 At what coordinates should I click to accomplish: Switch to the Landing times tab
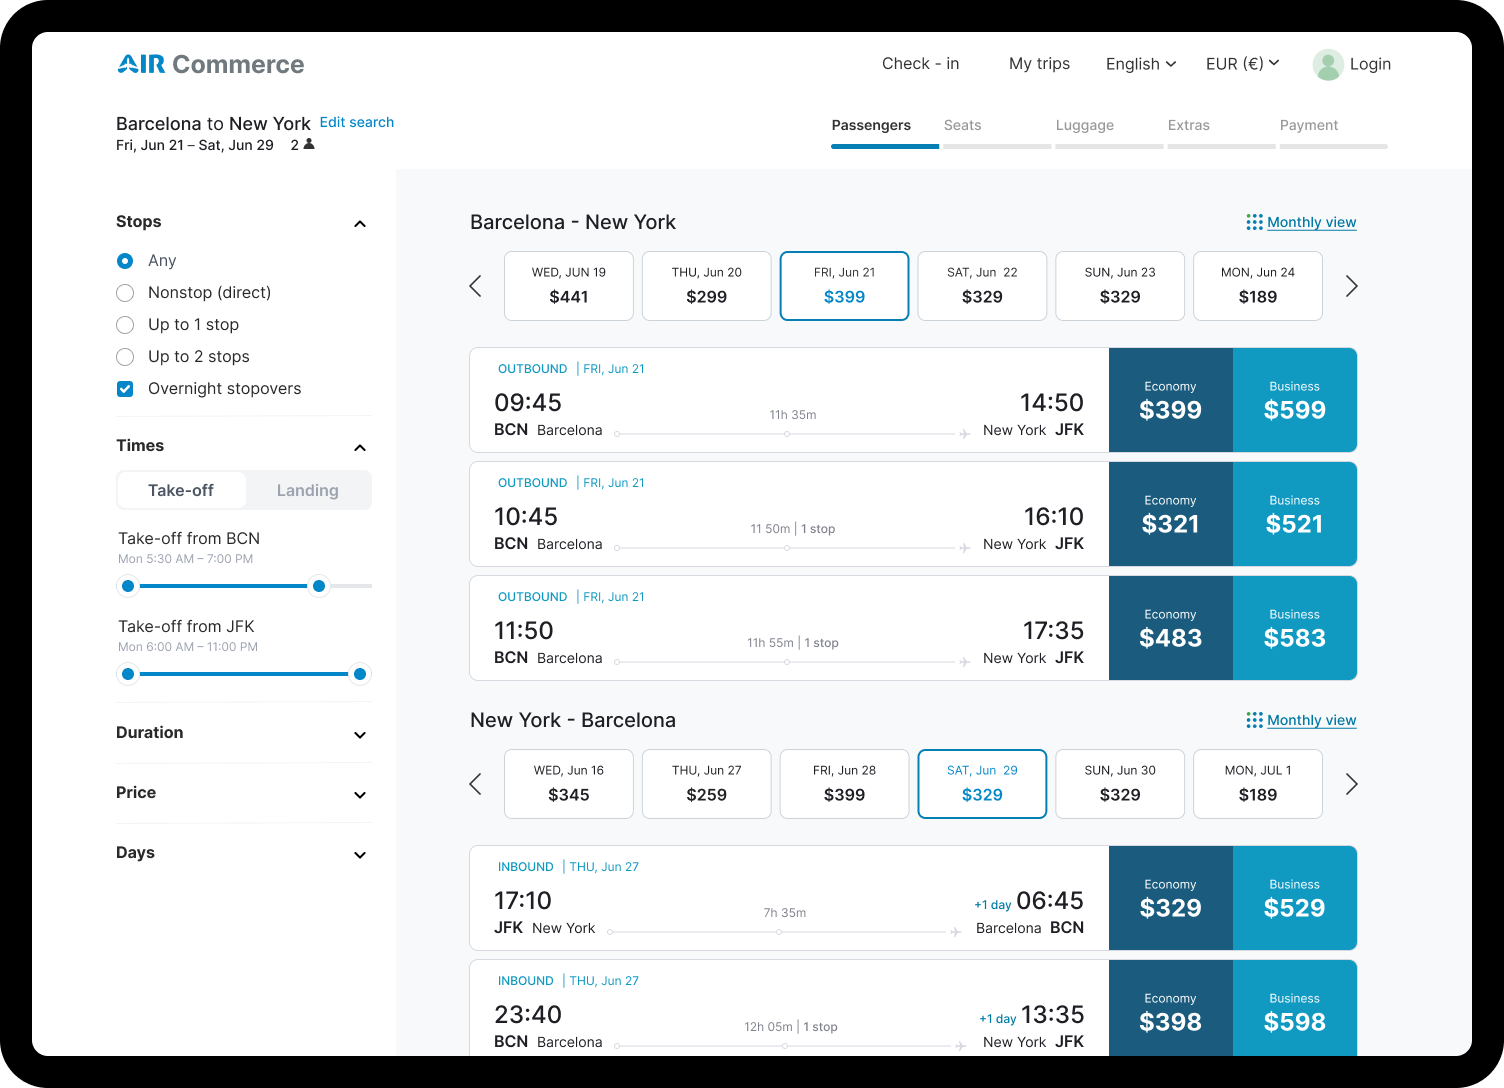click(307, 490)
